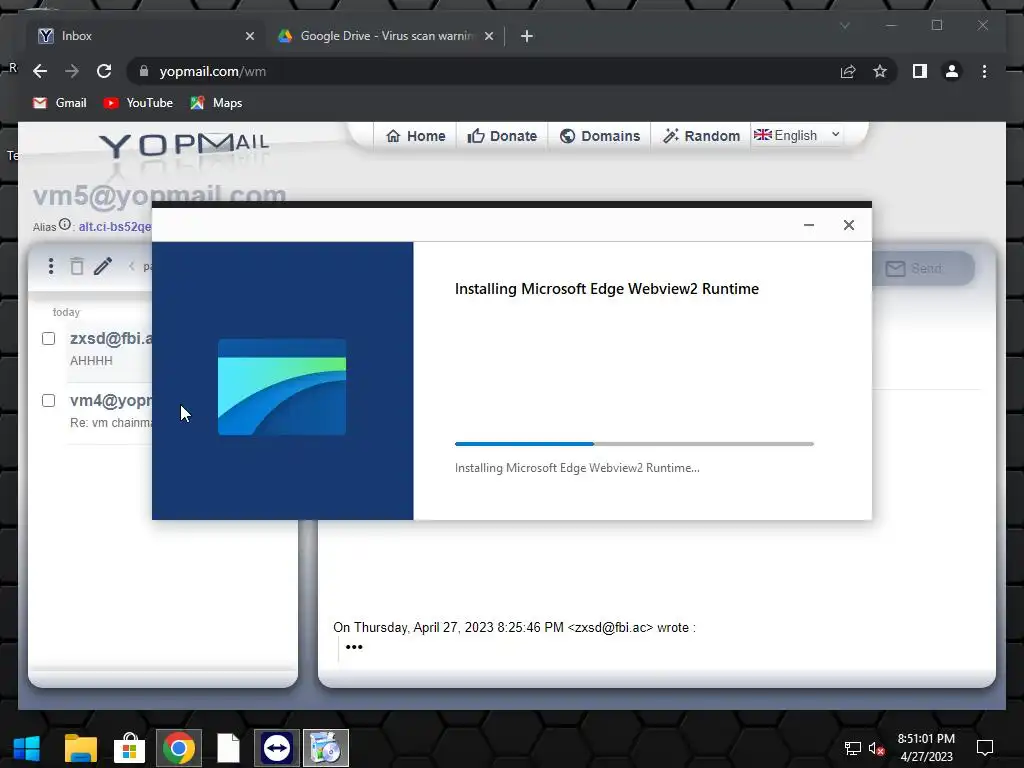Image resolution: width=1024 pixels, height=768 pixels.
Task: Pick a Random address
Action: point(701,136)
